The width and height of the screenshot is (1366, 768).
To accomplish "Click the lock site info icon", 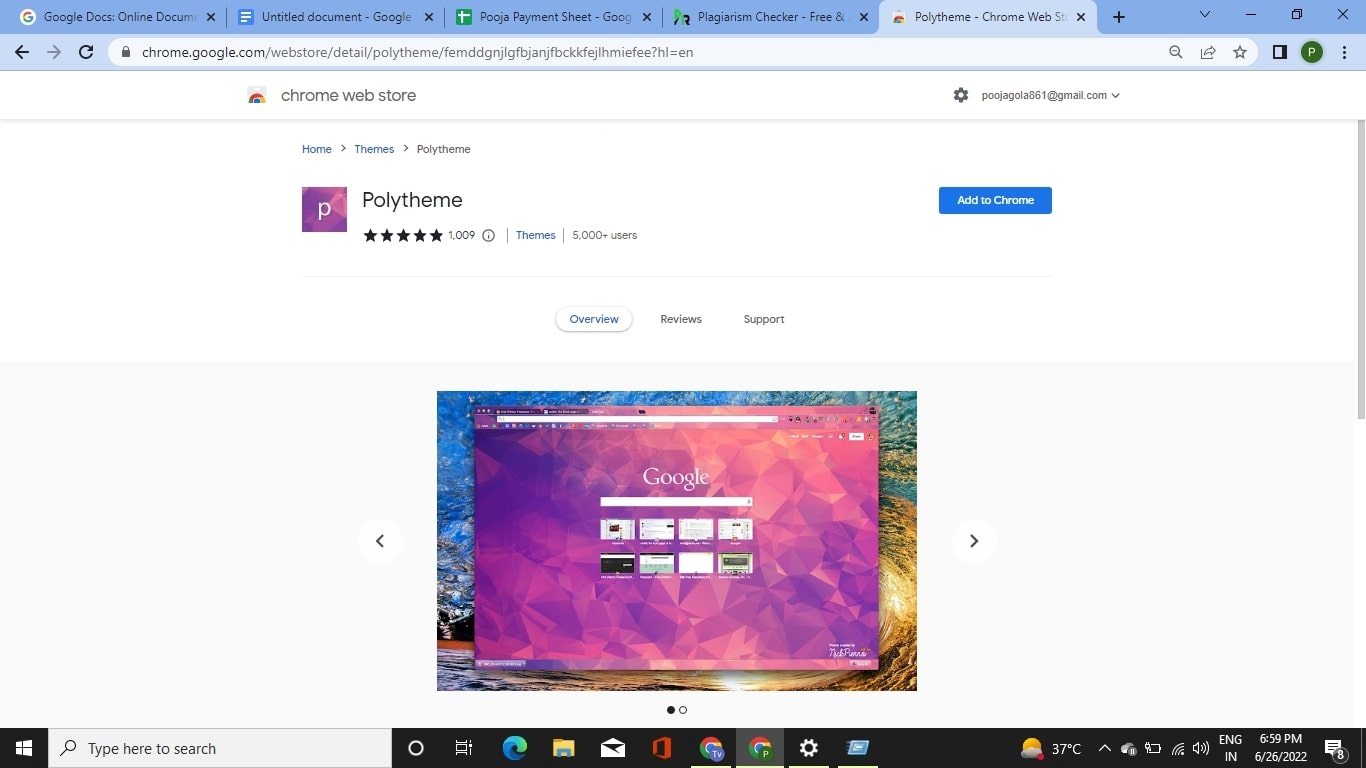I will click(126, 52).
